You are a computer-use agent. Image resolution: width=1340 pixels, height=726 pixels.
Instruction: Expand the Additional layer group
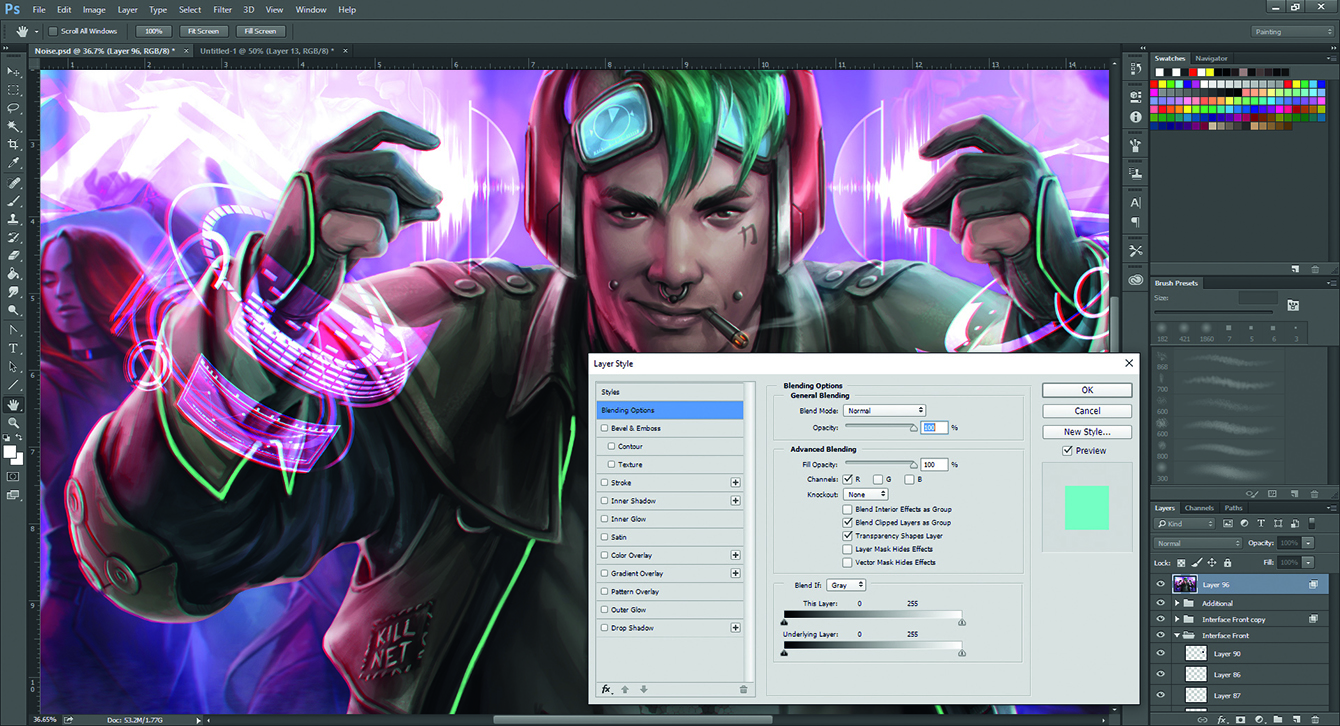pyautogui.click(x=1176, y=603)
